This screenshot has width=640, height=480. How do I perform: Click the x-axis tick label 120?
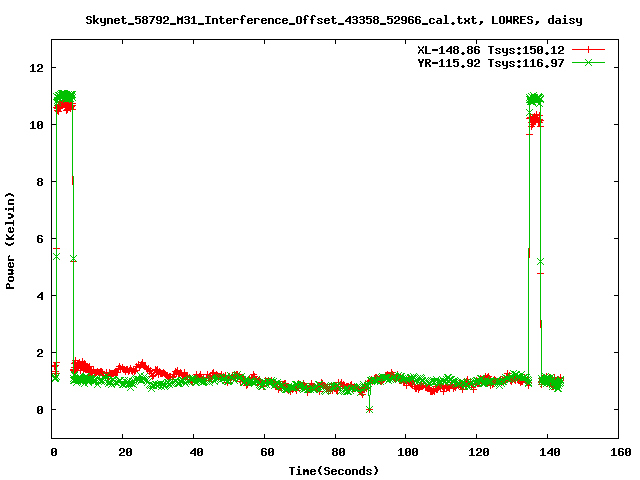[x=479, y=452]
